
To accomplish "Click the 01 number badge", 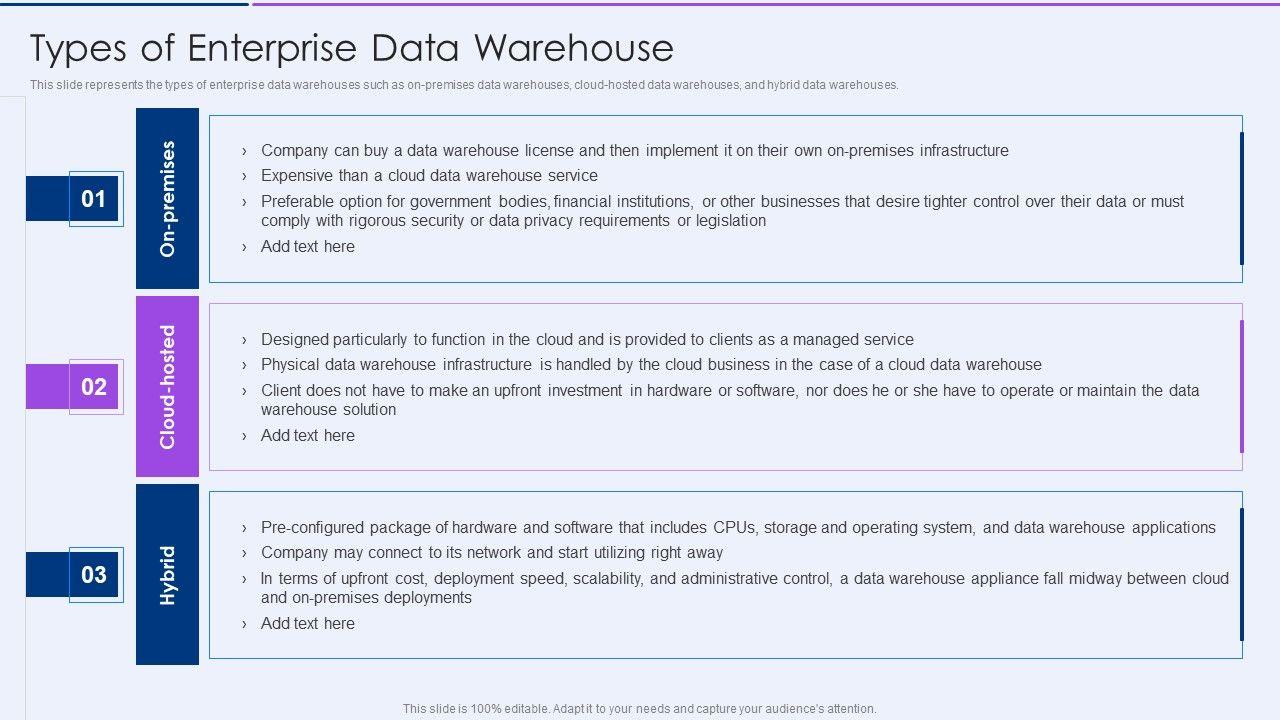I will (94, 199).
